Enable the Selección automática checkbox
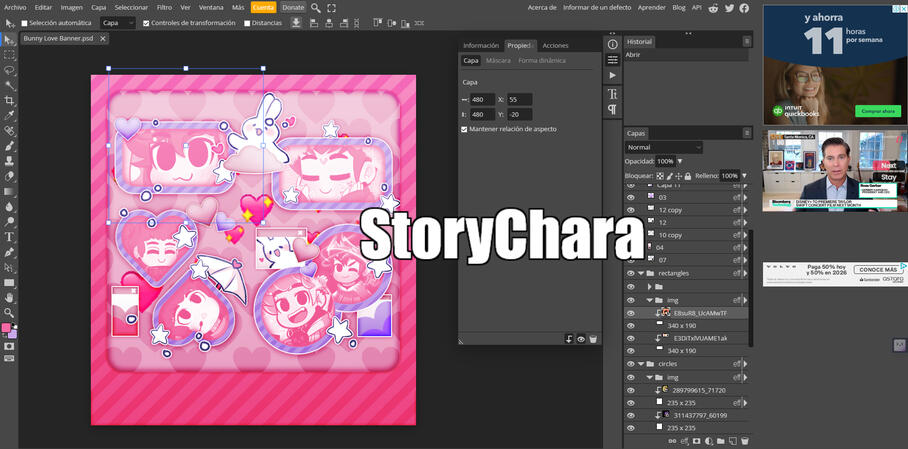Viewport: 908px width, 449px height. [x=25, y=22]
